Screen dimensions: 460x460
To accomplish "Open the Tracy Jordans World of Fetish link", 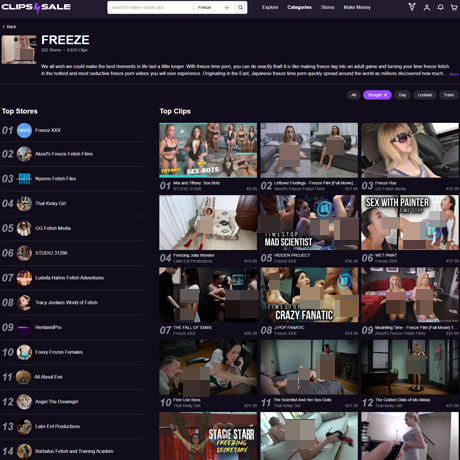I will (x=66, y=303).
